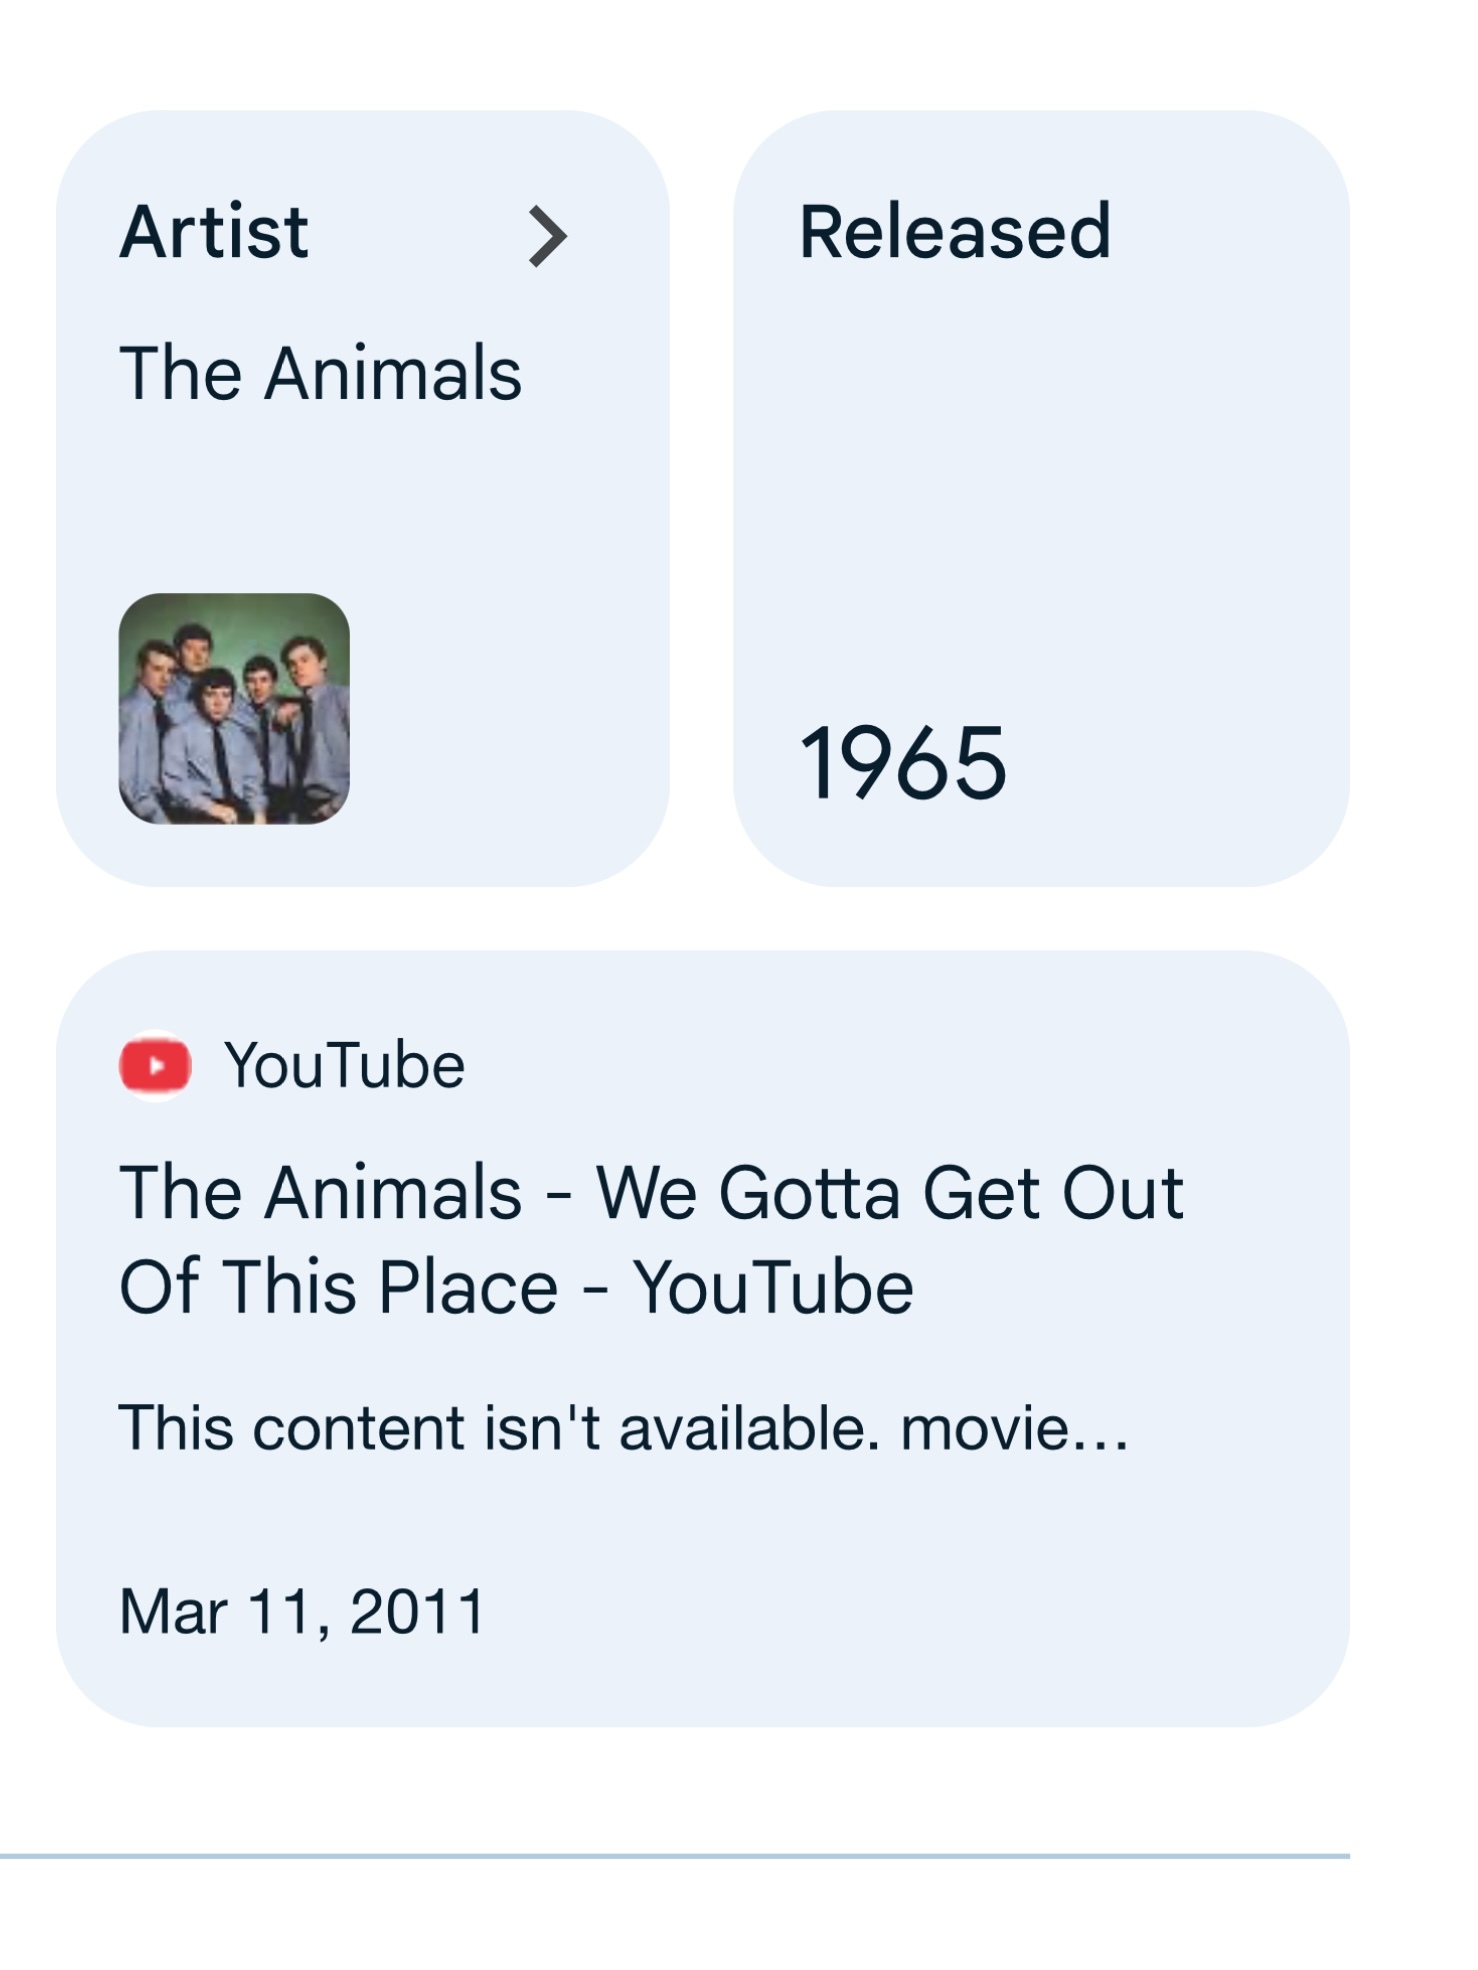The height and width of the screenshot is (1970, 1478).
Task: Click the "Artist" card heading
Action: [214, 232]
